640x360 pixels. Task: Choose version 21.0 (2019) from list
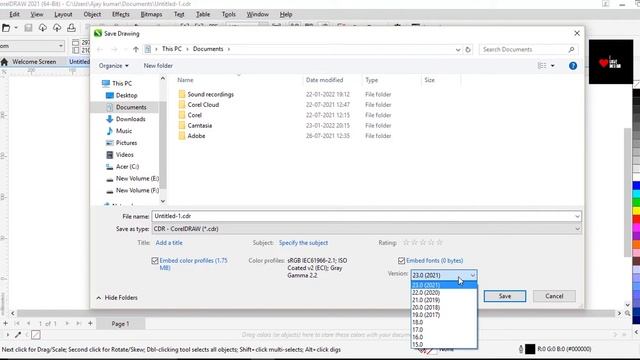pos(444,300)
